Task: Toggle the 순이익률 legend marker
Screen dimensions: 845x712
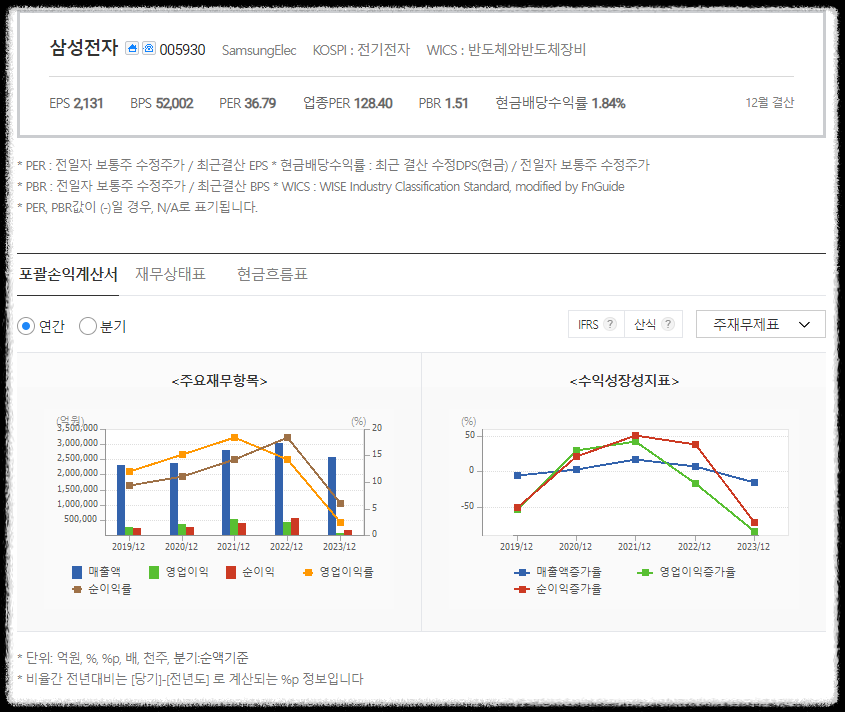Action: (77, 589)
